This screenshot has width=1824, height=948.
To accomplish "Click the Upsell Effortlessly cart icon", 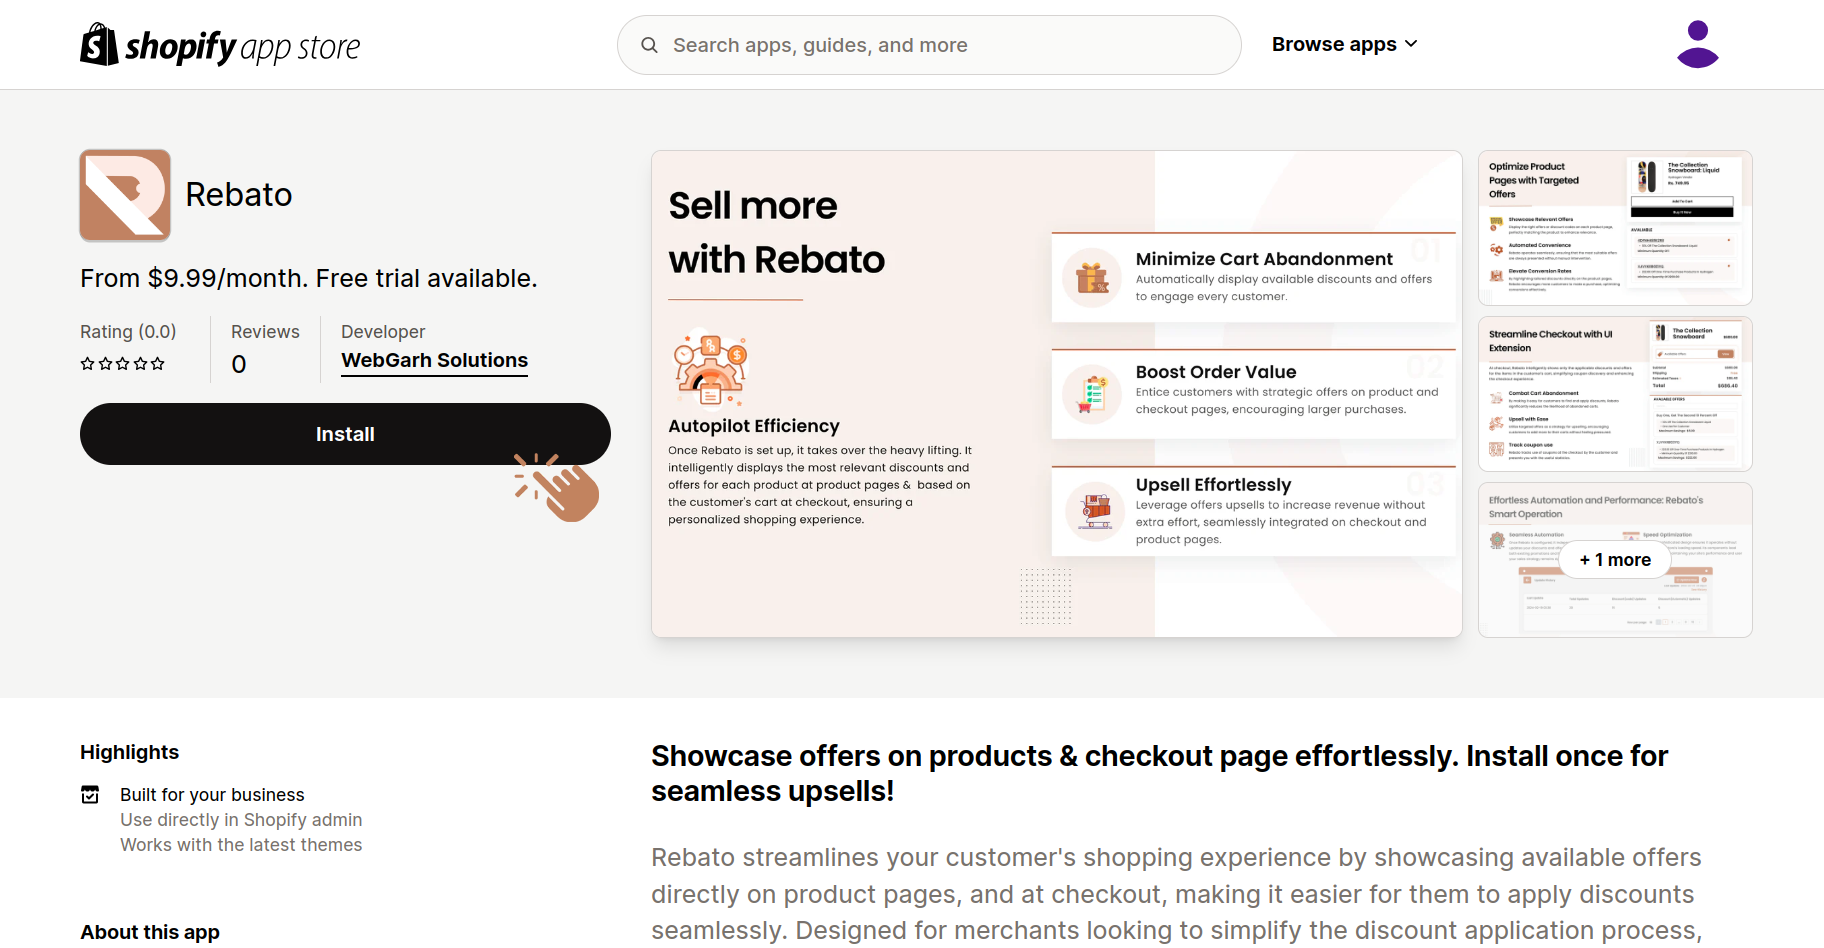I will click(x=1095, y=511).
